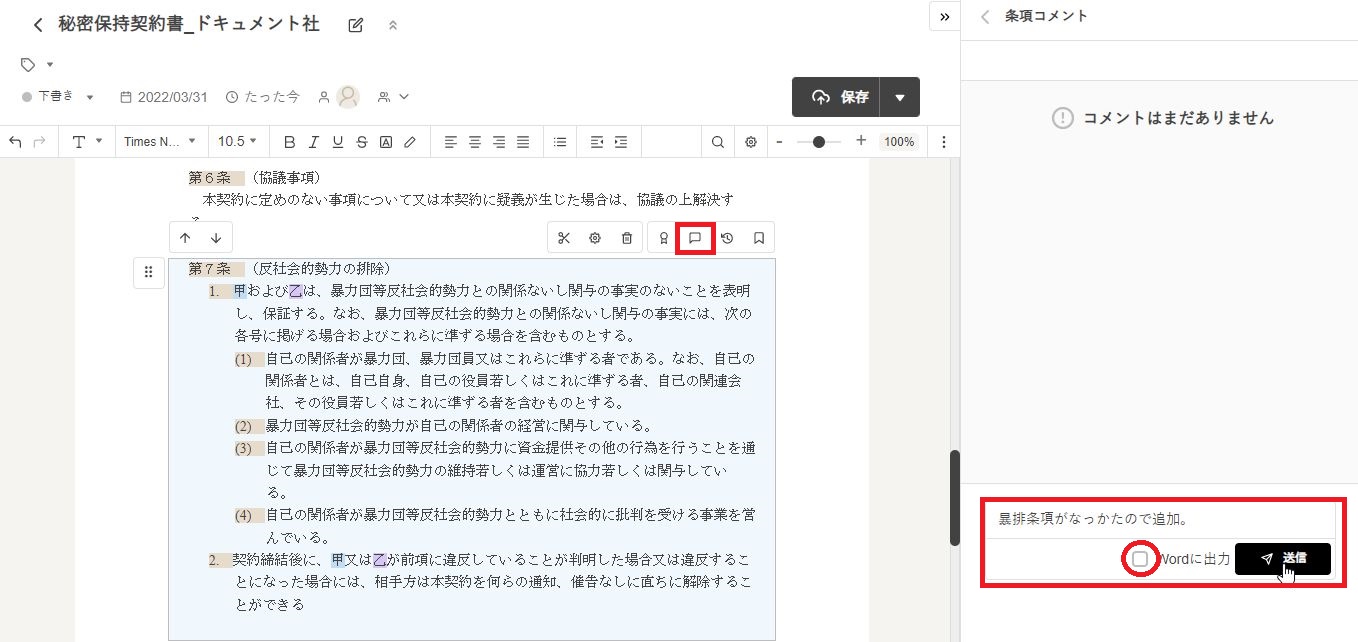
Task: Toggle underline formatting
Action: 338,142
